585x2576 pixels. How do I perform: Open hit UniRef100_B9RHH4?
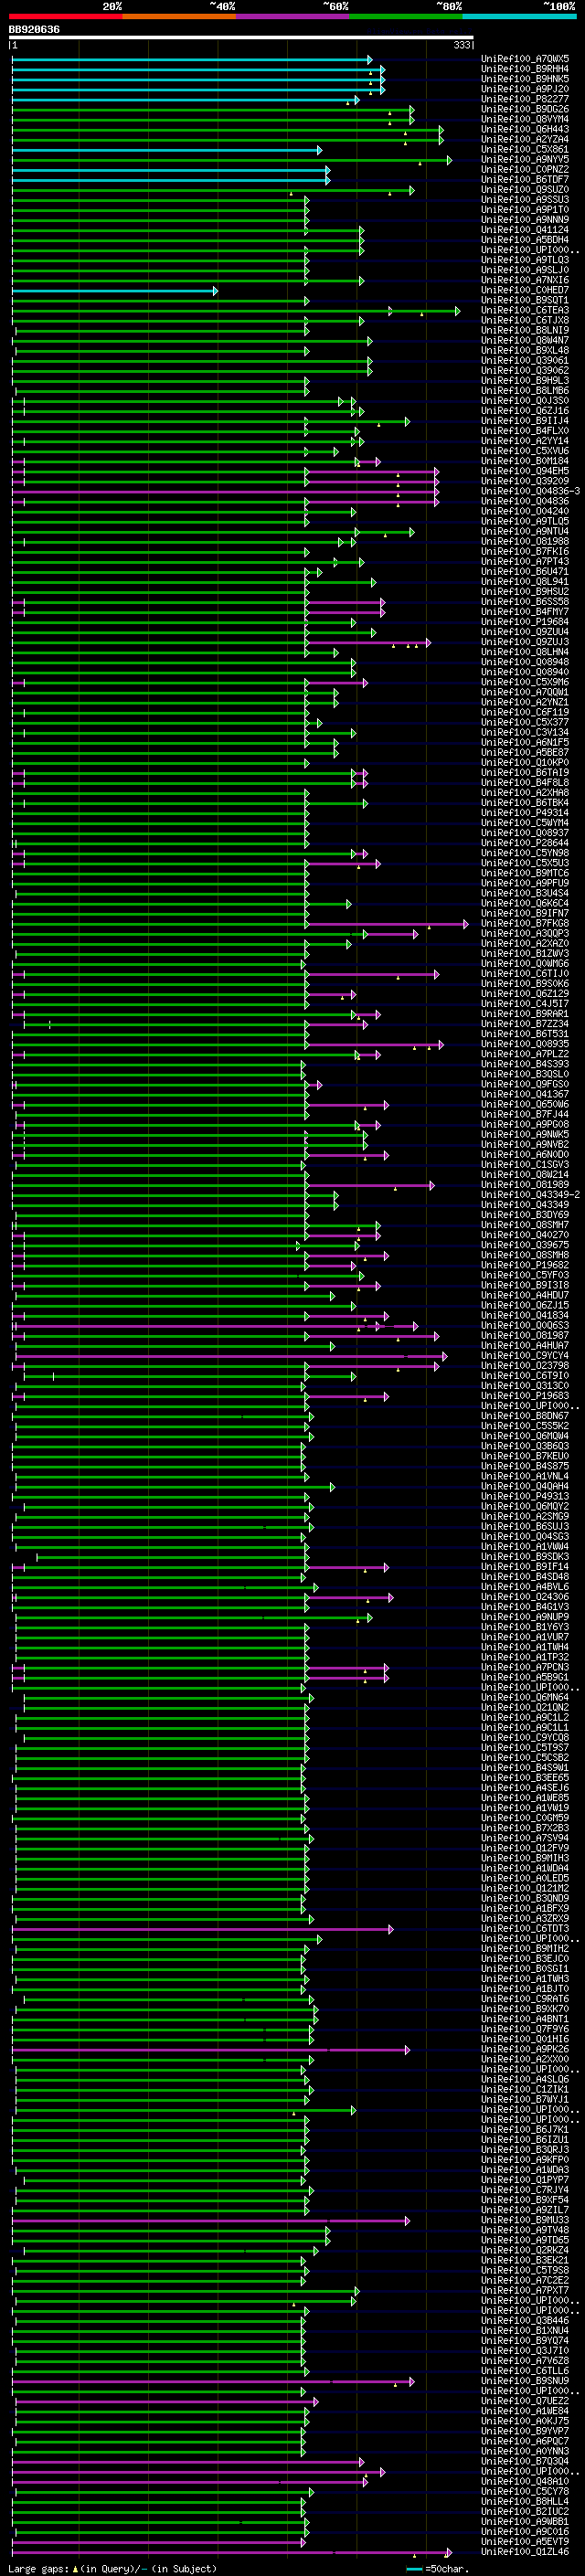[x=525, y=69]
